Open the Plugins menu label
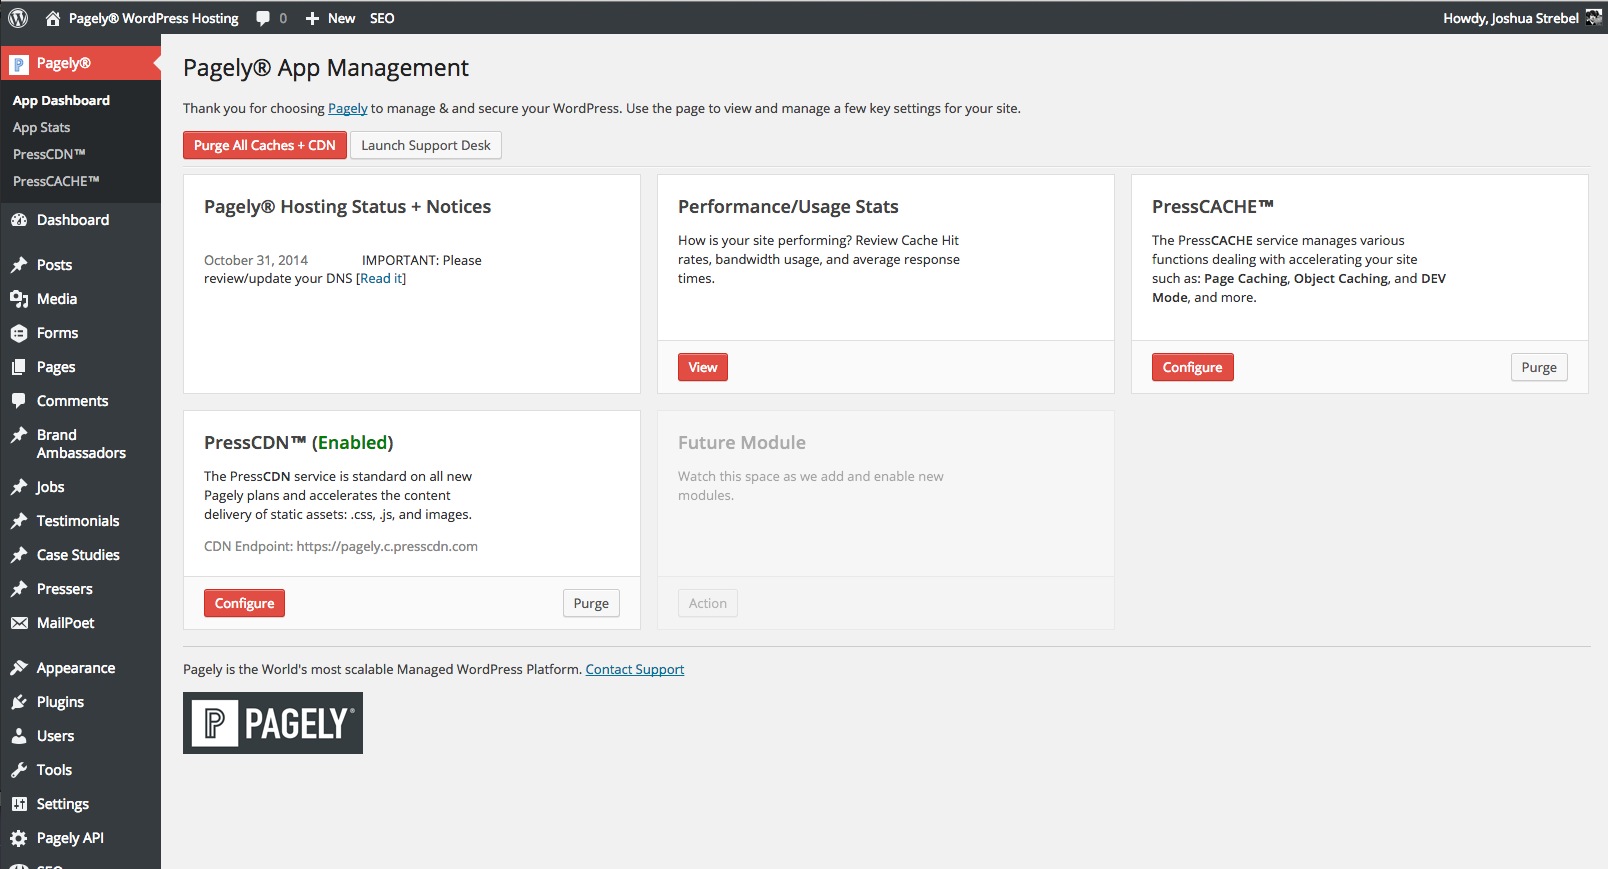This screenshot has width=1608, height=869. click(60, 702)
